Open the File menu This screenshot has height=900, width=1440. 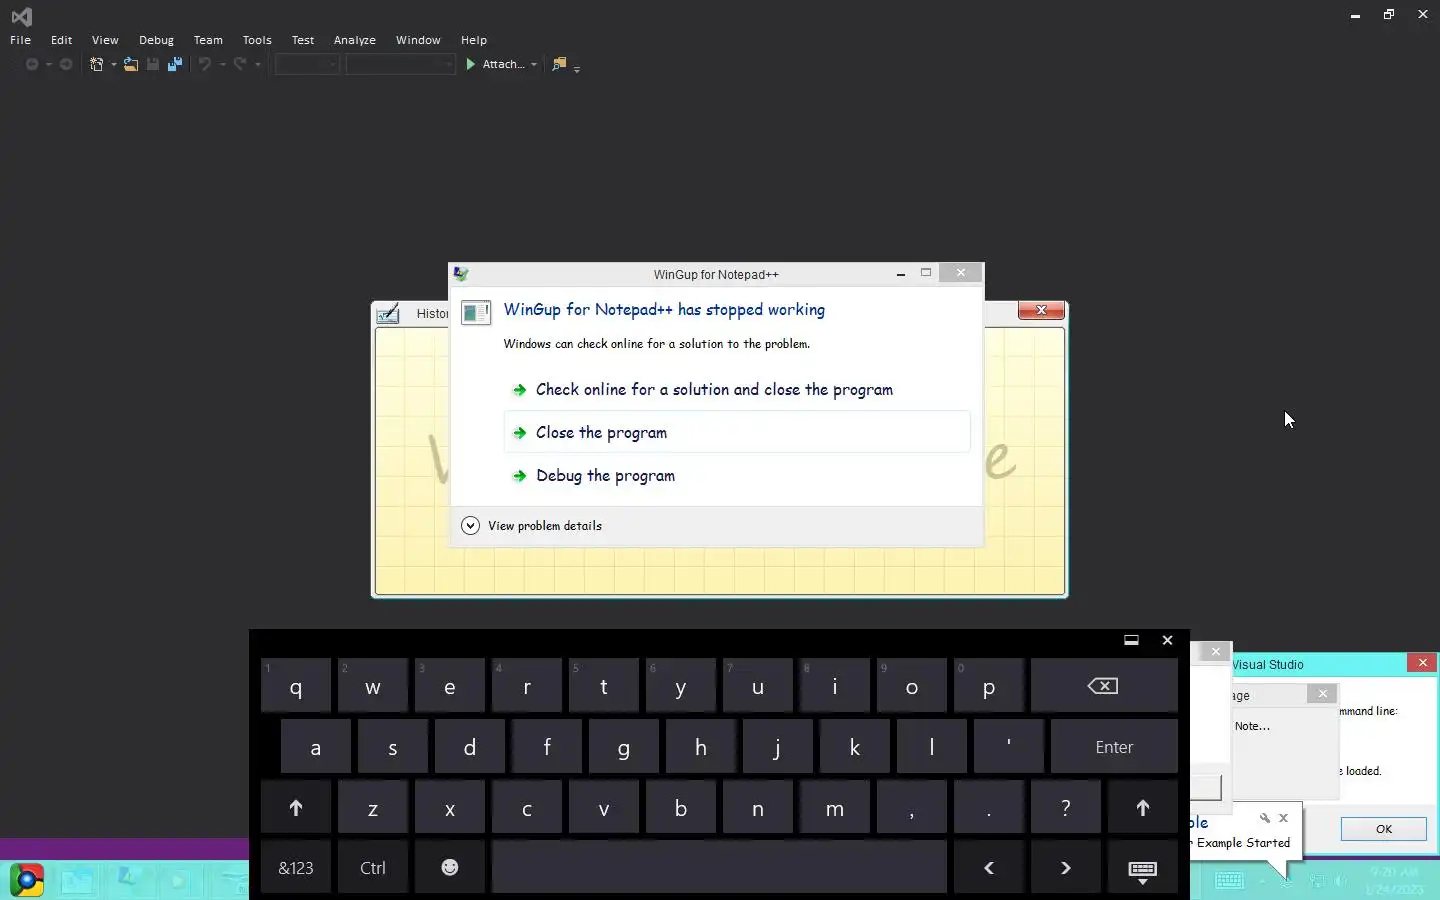(20, 40)
